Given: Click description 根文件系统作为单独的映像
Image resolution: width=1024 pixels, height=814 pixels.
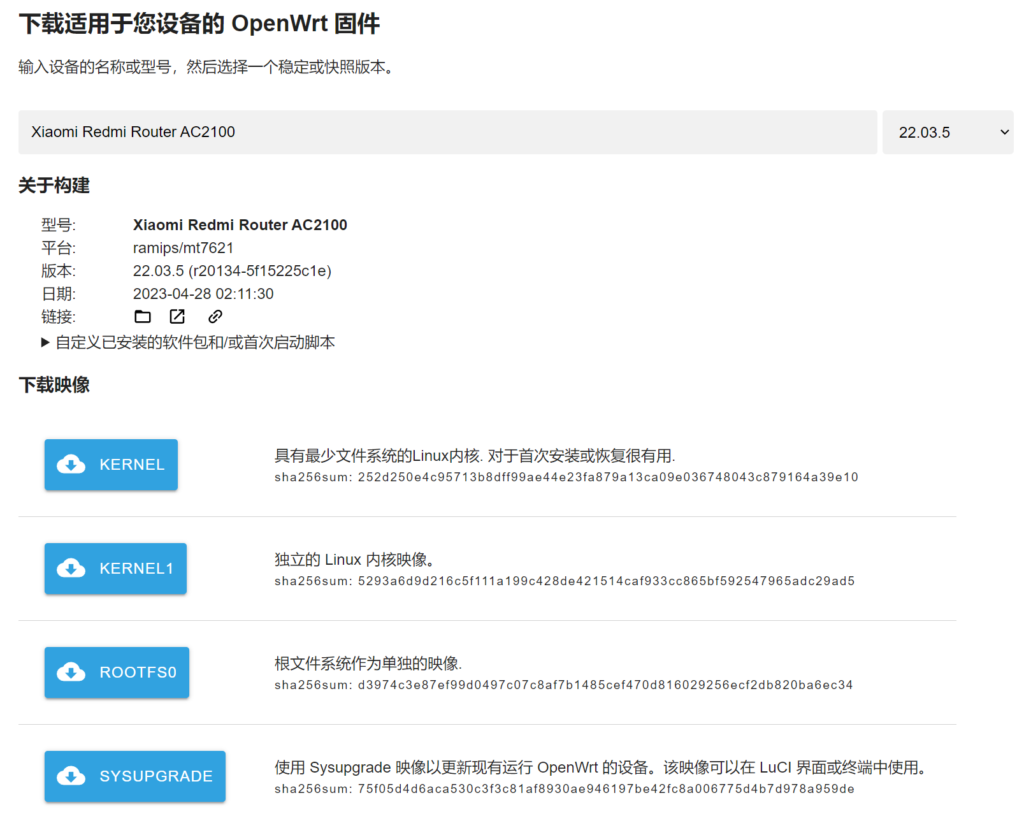Looking at the screenshot, I should coord(368,664).
